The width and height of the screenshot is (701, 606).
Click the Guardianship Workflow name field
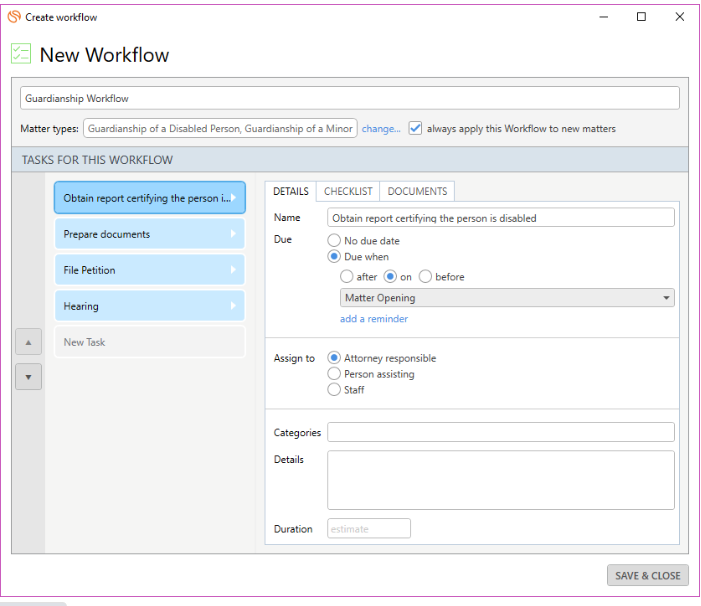[x=350, y=98]
